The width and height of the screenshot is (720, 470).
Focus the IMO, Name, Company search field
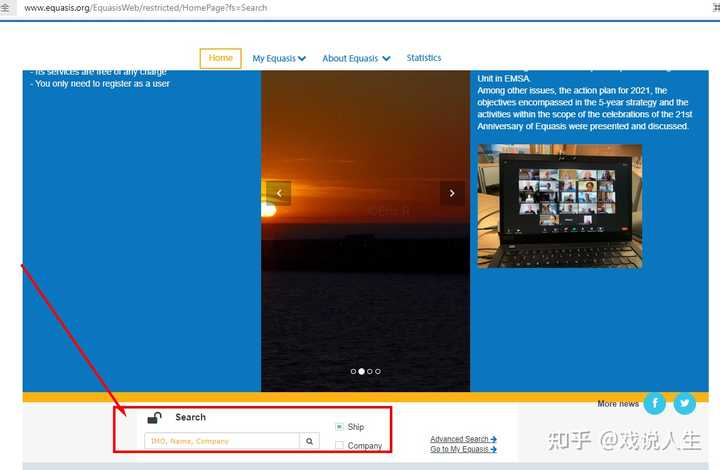click(x=222, y=441)
